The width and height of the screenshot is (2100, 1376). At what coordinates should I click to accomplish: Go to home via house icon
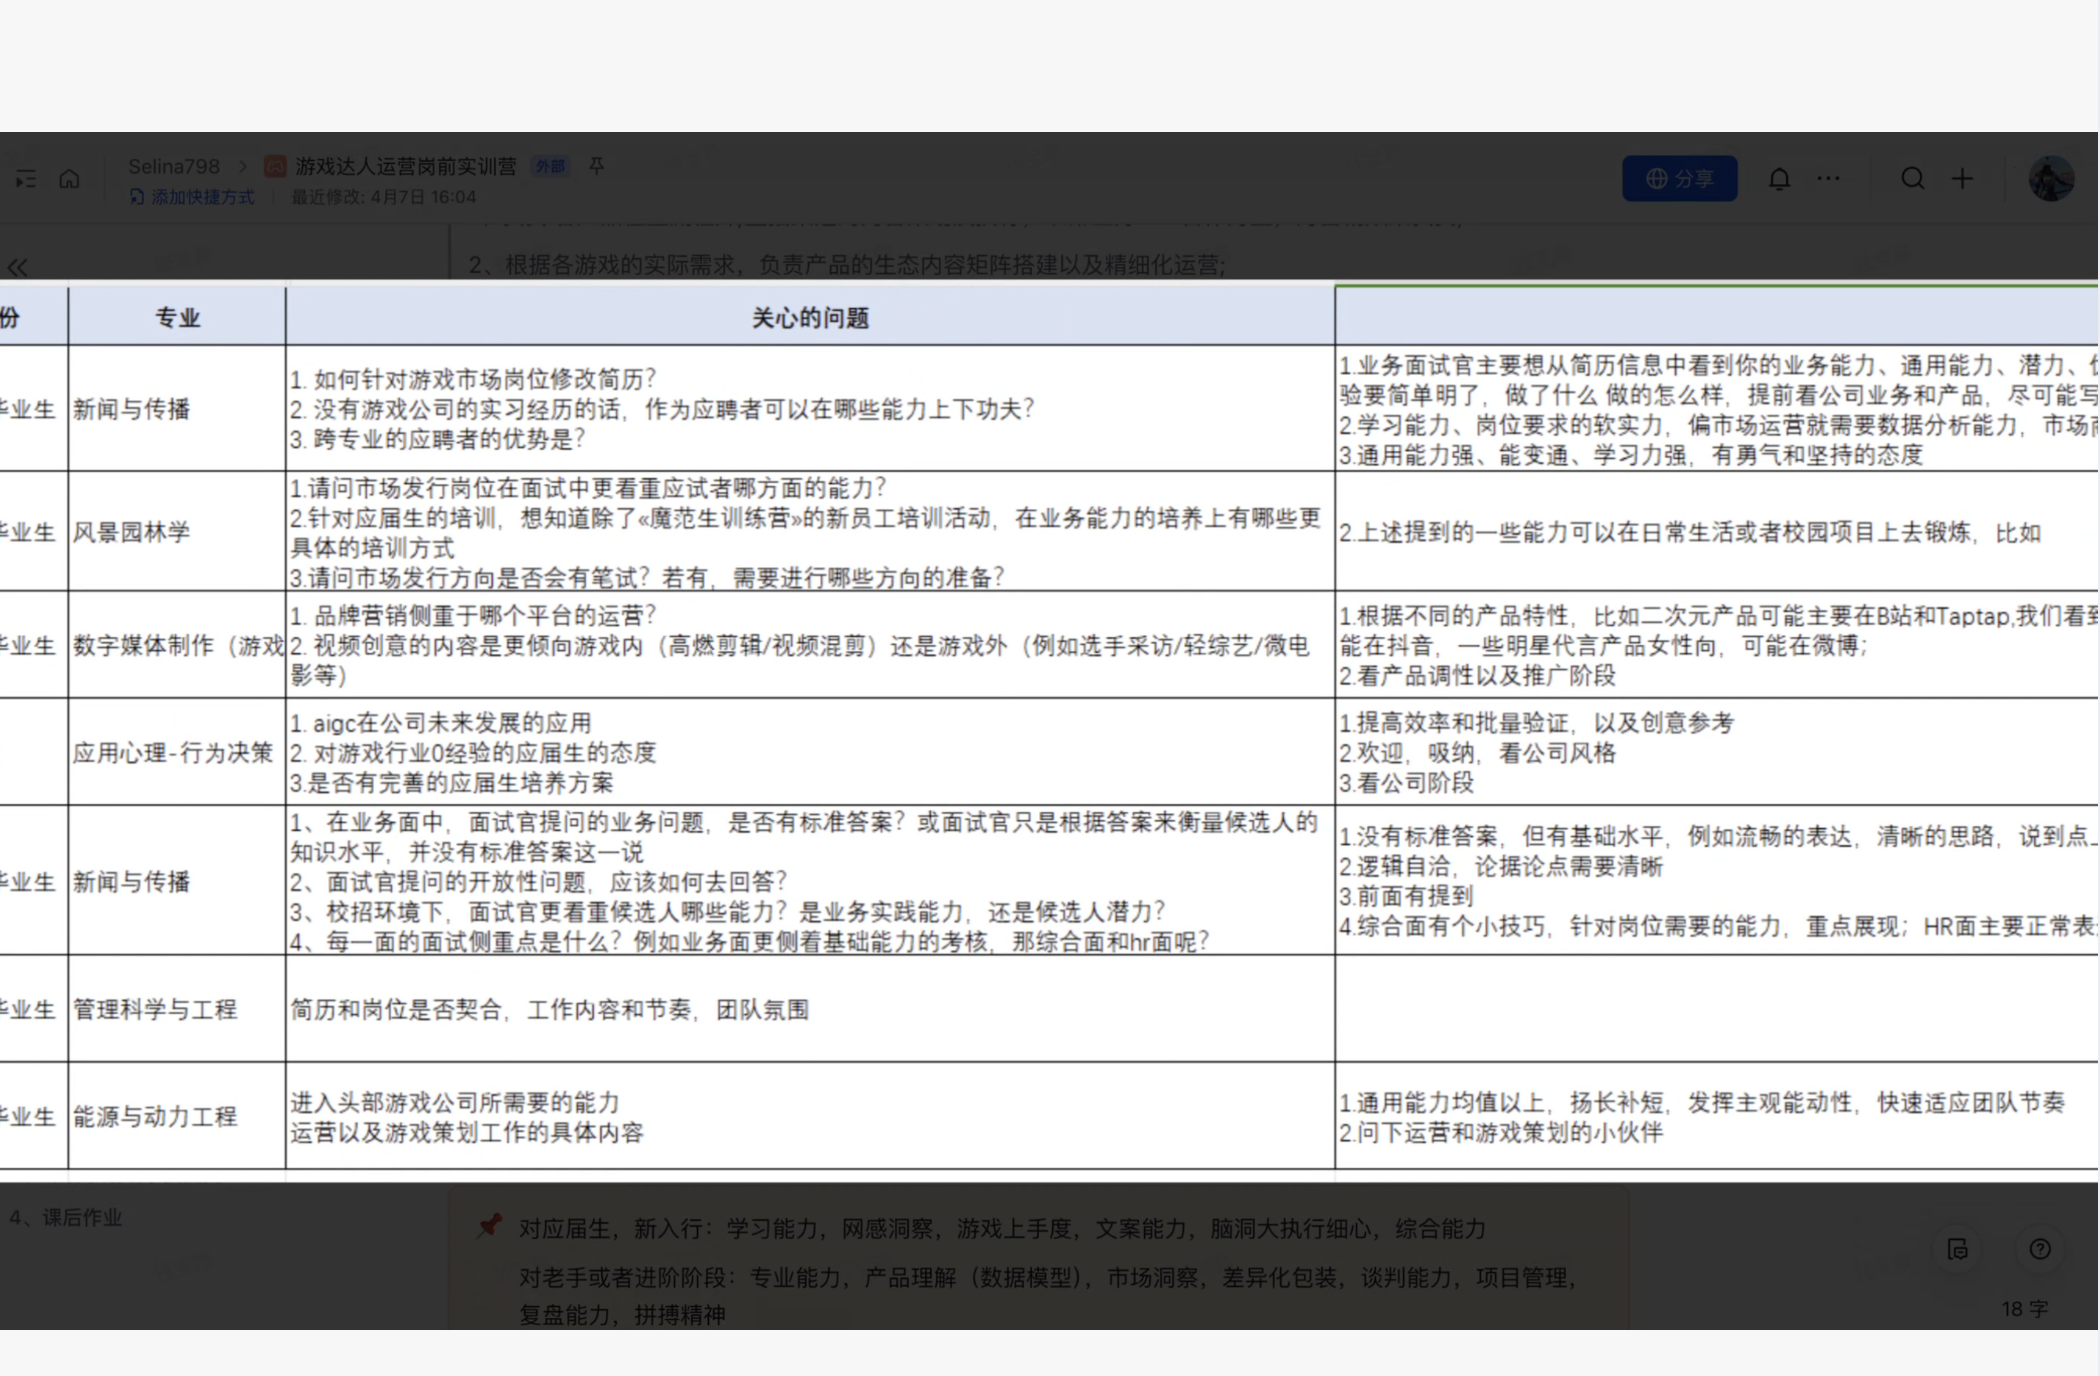[x=69, y=179]
